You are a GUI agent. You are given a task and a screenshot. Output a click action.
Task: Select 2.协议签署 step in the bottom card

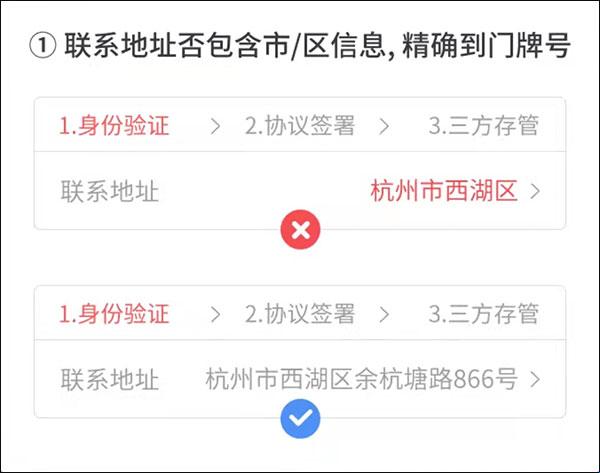pyautogui.click(x=300, y=314)
